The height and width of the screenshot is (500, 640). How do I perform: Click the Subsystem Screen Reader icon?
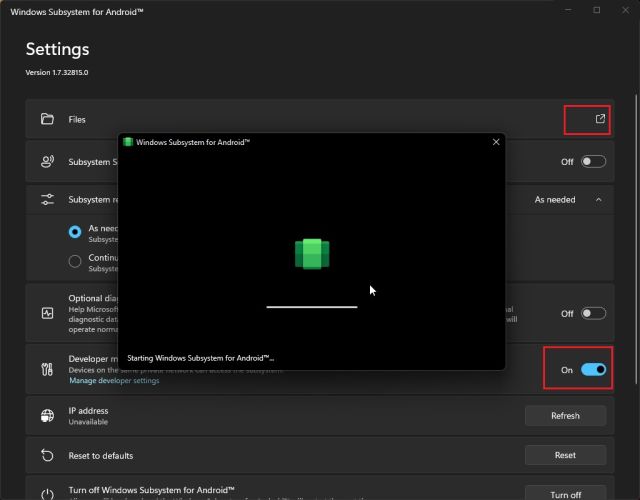(47, 161)
